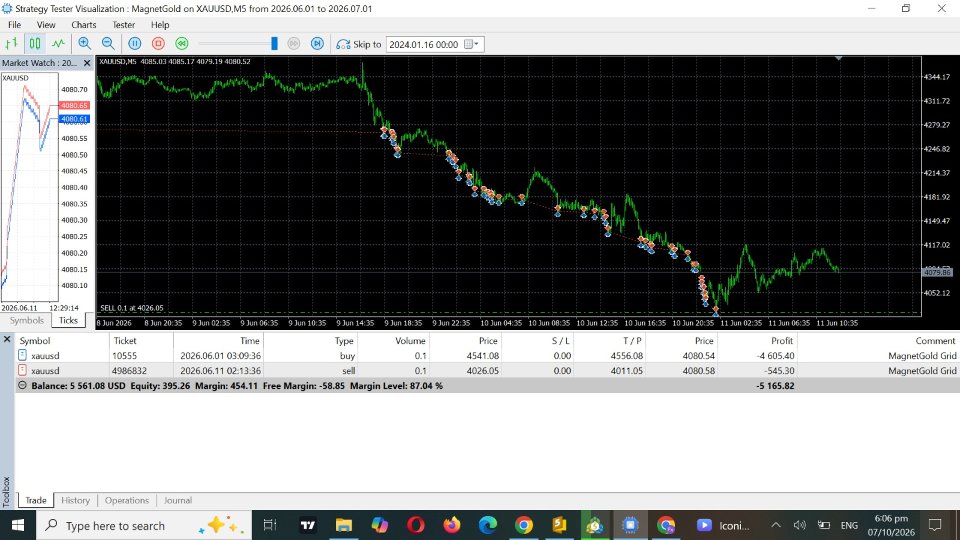Open the File menu
Screen dimensions: 960x540
[14, 25]
